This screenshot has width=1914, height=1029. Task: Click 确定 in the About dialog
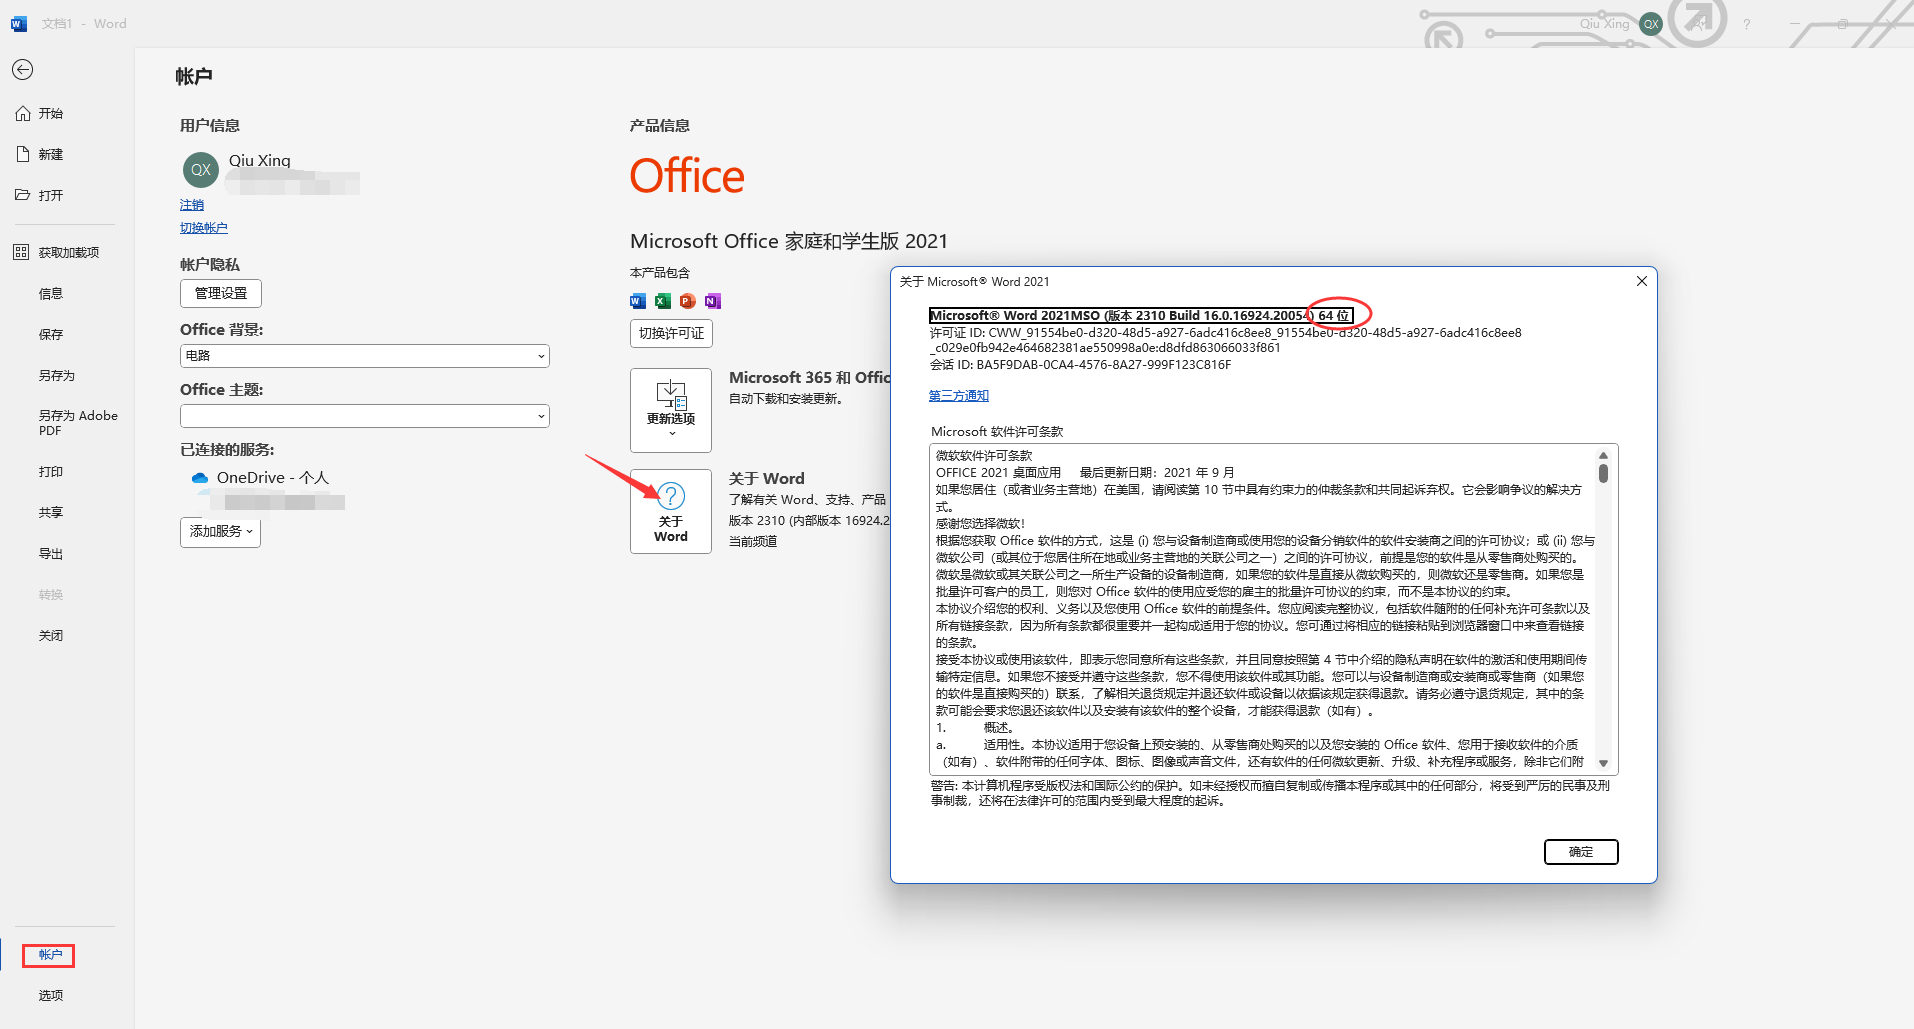click(1581, 852)
